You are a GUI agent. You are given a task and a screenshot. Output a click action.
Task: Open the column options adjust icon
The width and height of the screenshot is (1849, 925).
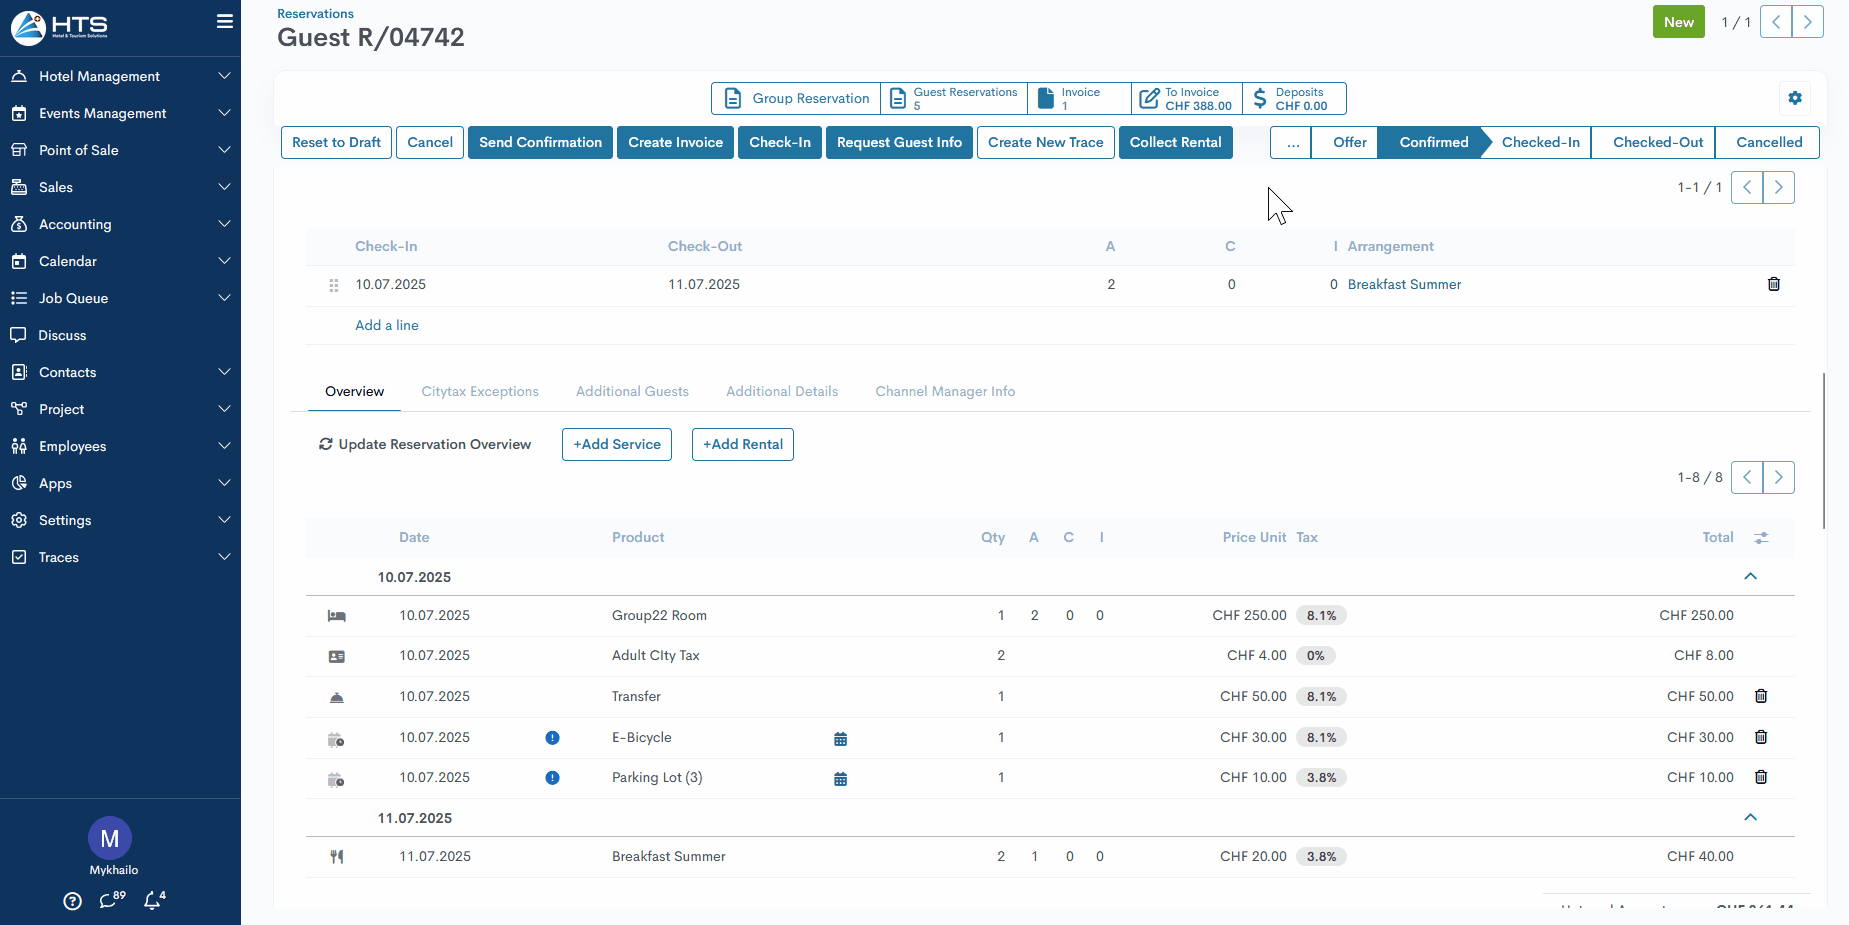(1761, 538)
